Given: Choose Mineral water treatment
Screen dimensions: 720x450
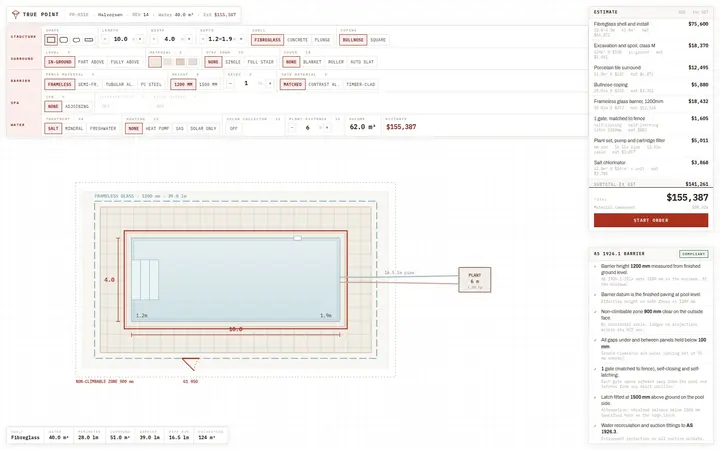Looking at the screenshot, I should pyautogui.click(x=74, y=129).
